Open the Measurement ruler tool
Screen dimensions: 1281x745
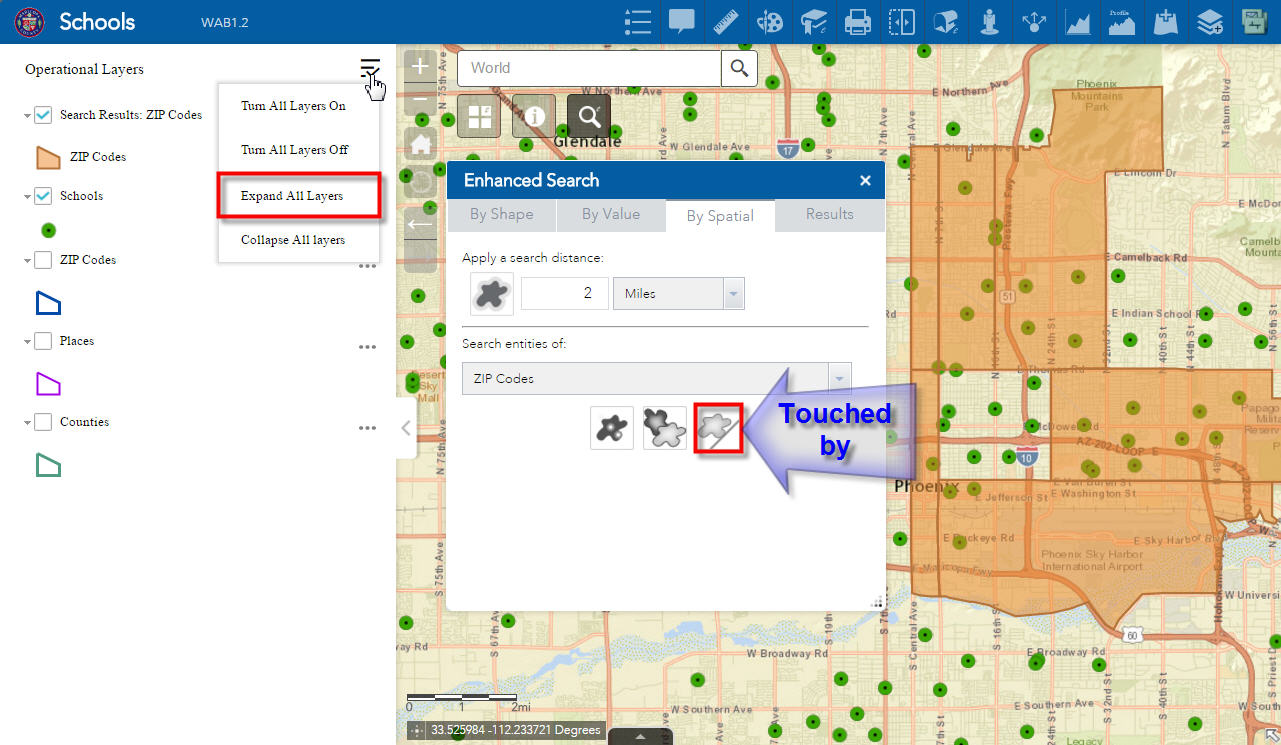[726, 22]
